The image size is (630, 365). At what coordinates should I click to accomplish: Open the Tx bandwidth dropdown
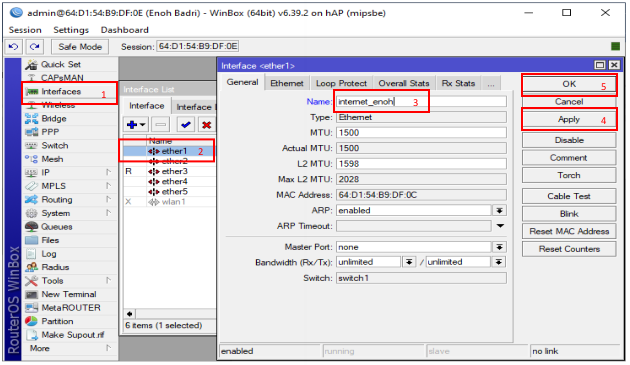click(x=499, y=262)
